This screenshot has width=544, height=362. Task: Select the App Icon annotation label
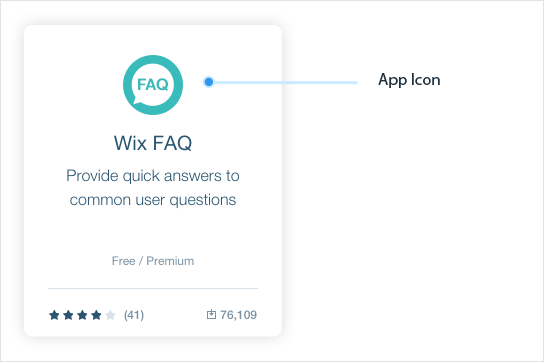coord(409,80)
